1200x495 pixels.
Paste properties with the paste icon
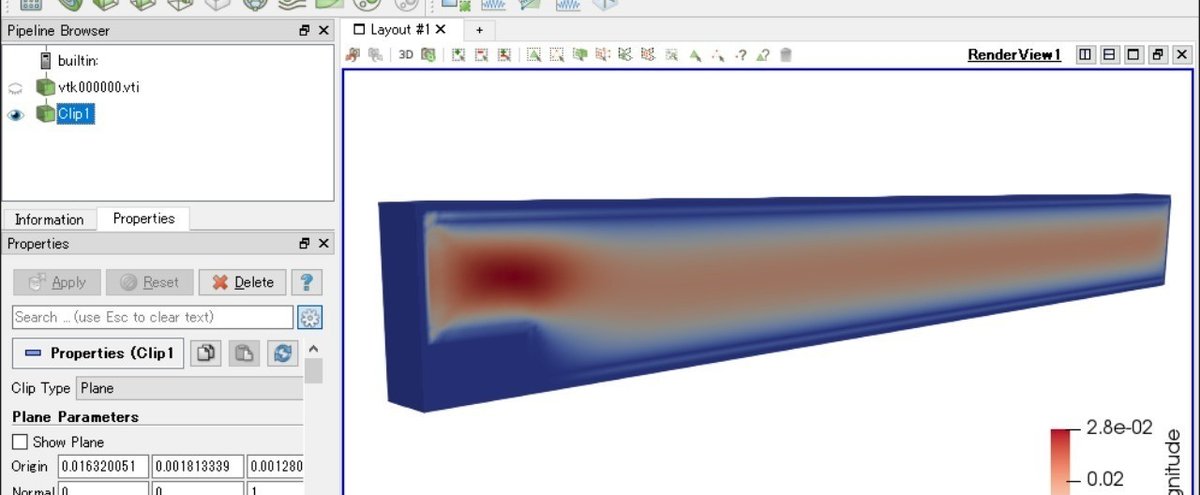(x=244, y=353)
